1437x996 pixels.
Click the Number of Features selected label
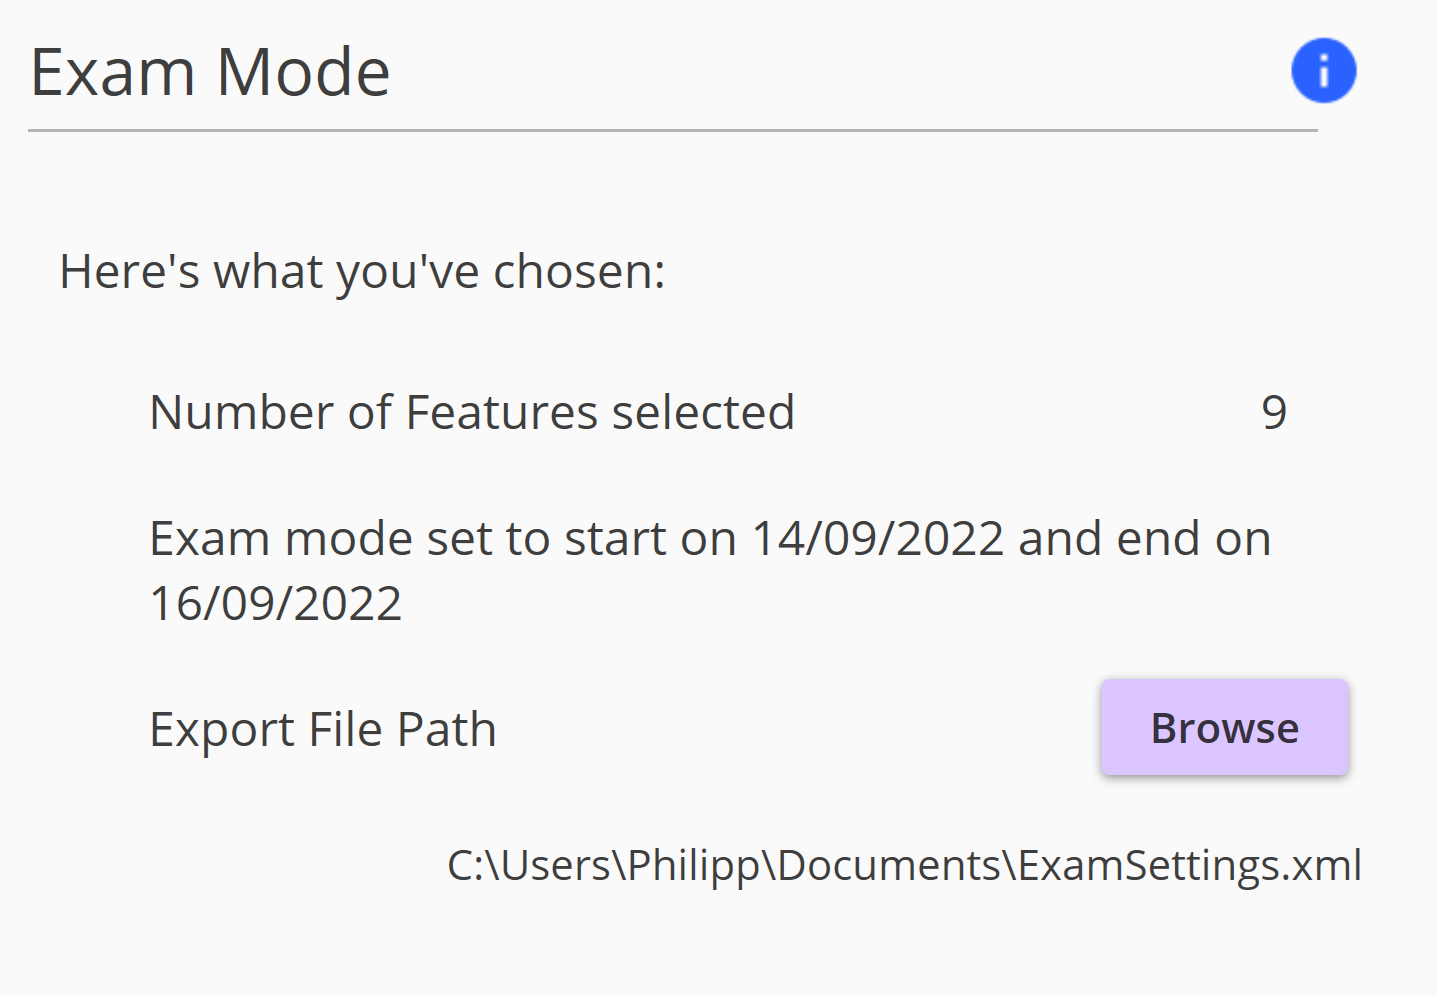click(x=472, y=412)
